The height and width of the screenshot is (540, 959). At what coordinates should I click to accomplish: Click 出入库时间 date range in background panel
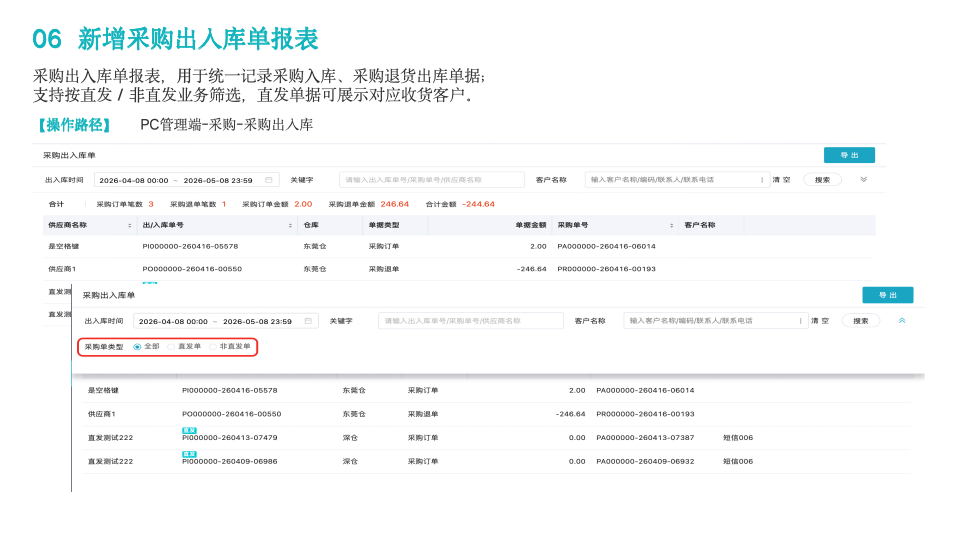tap(187, 180)
